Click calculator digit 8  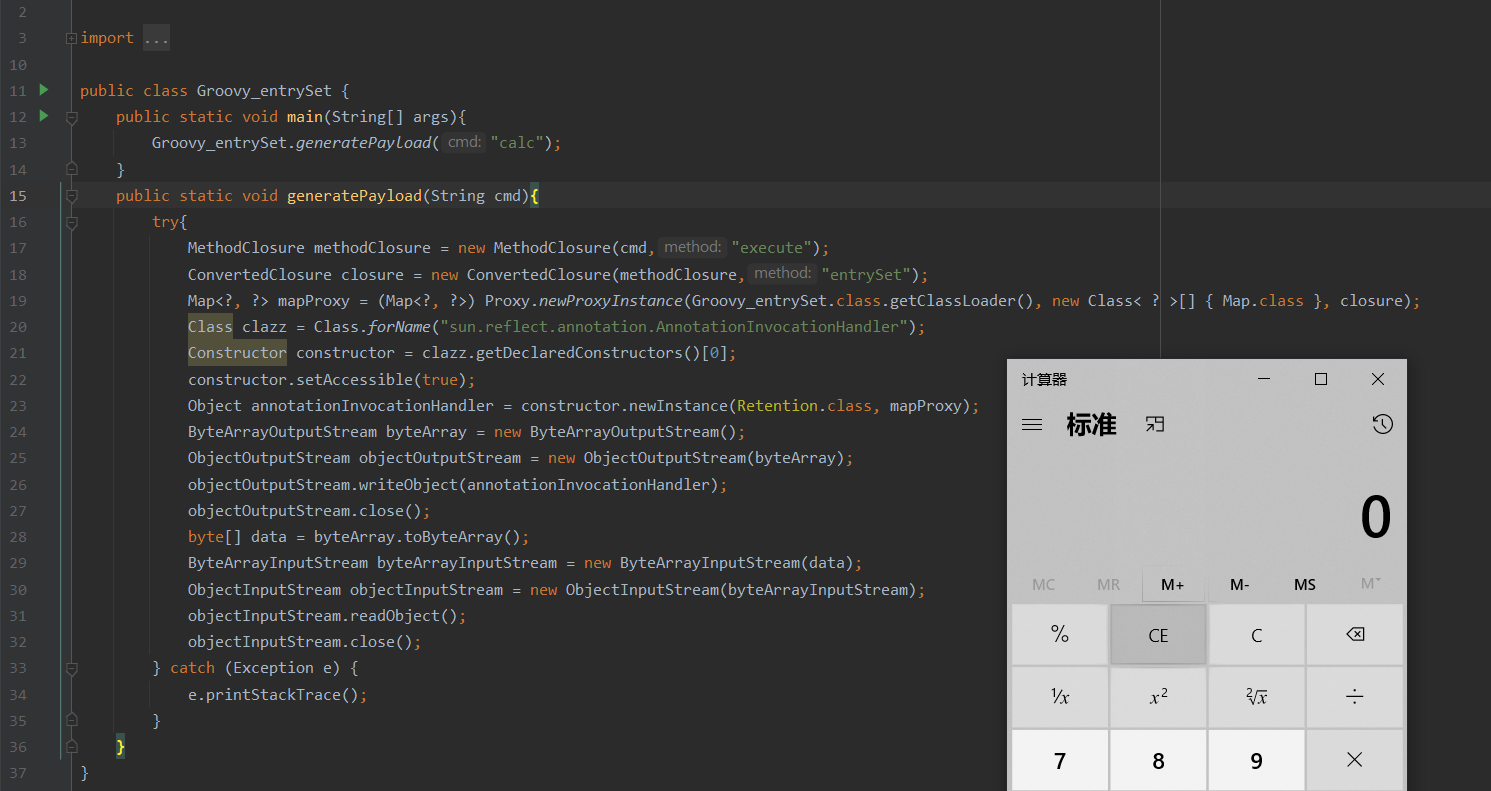pyautogui.click(x=1158, y=760)
